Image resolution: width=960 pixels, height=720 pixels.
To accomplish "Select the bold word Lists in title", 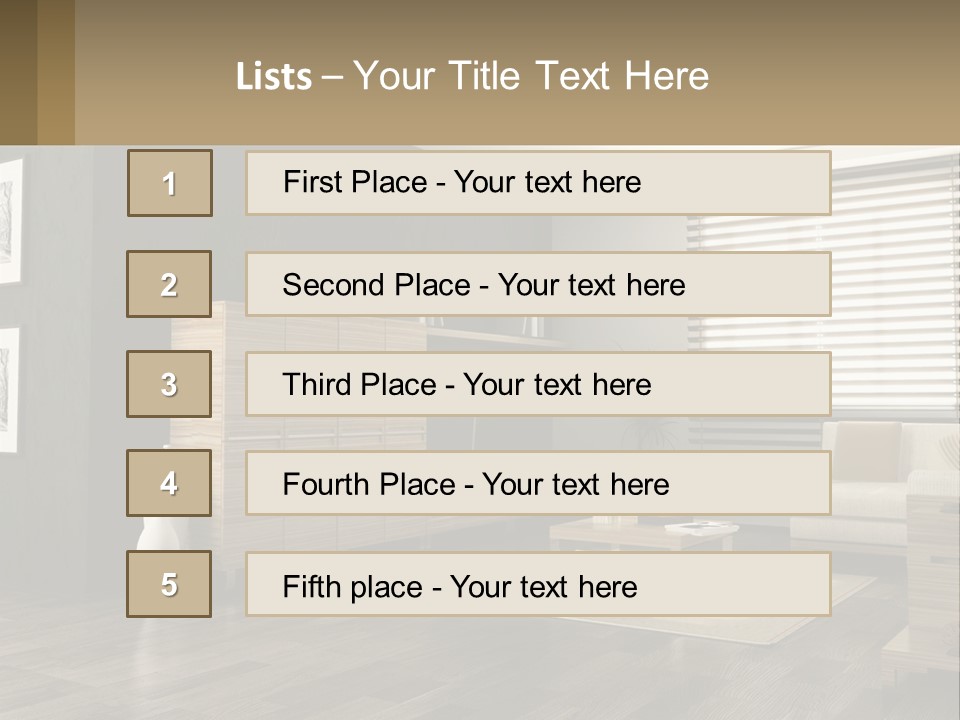I will [273, 77].
